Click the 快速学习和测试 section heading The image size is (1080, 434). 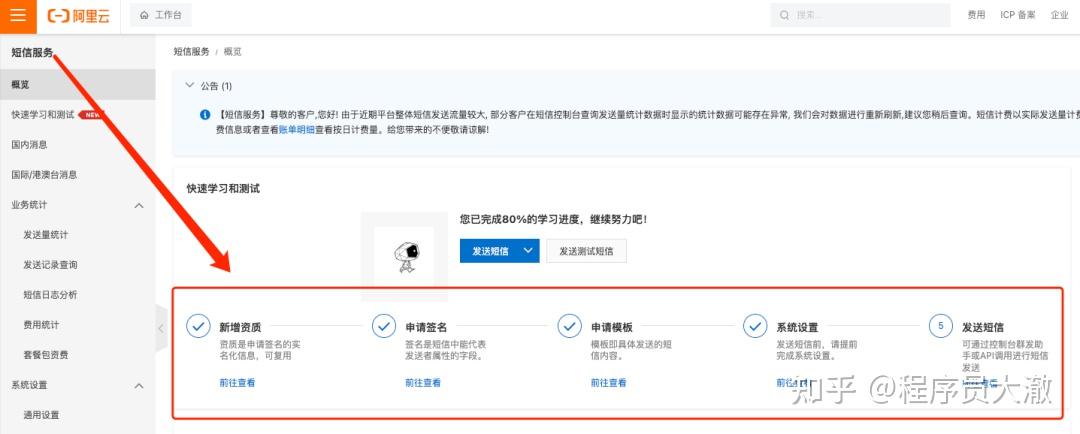pyautogui.click(x=223, y=188)
